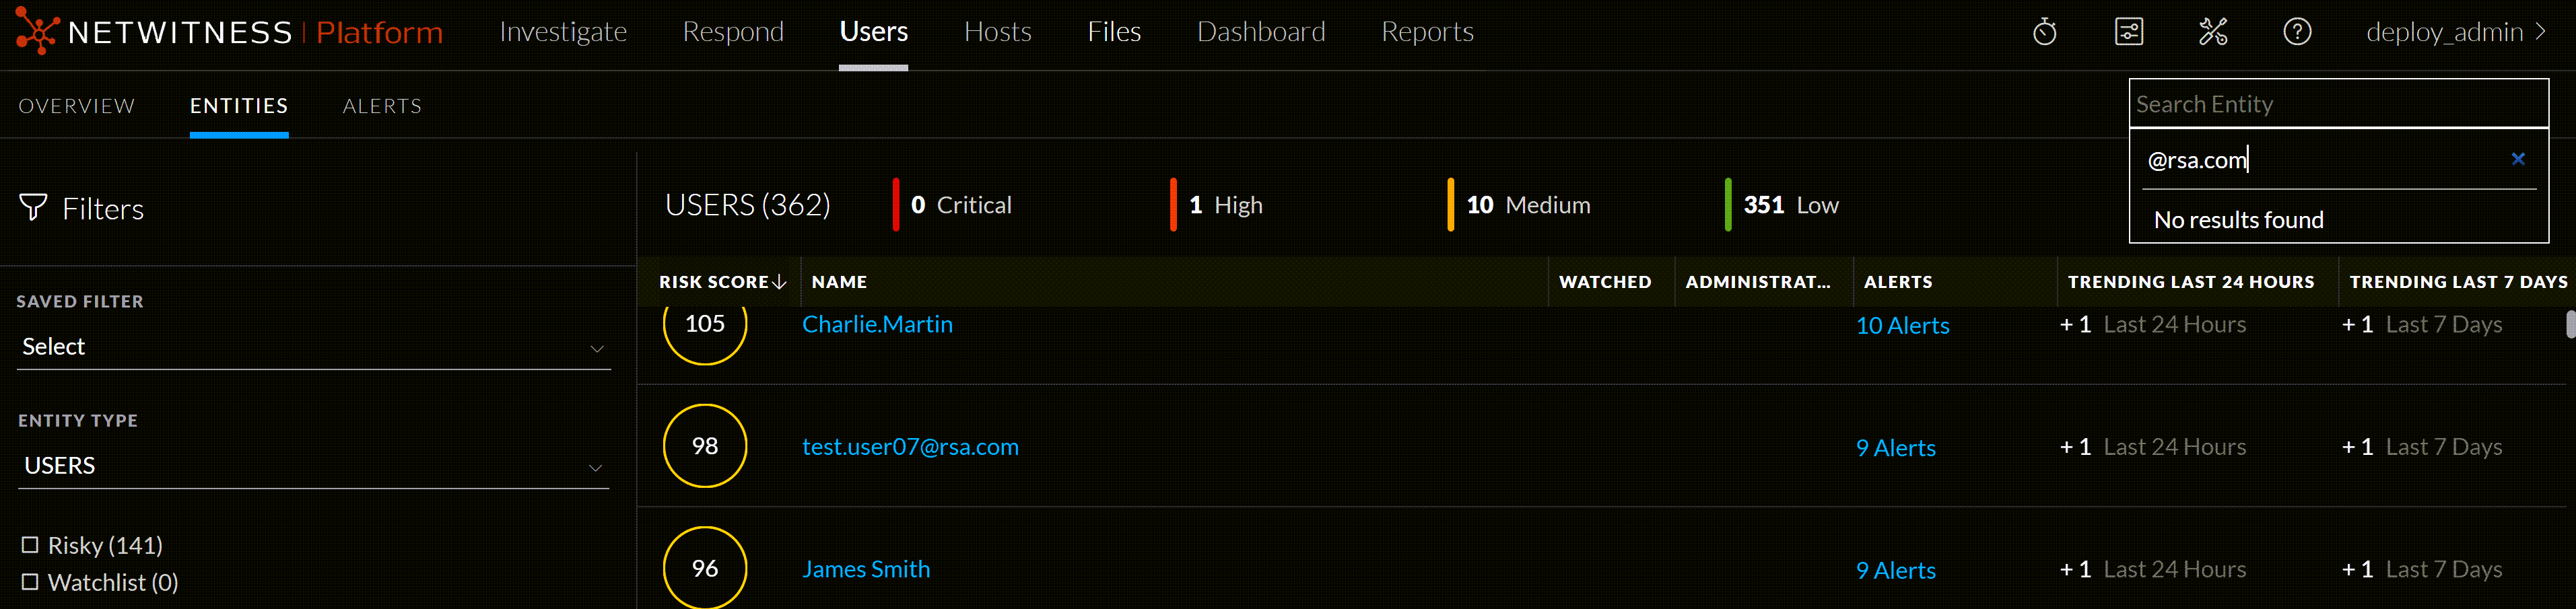Image resolution: width=2576 pixels, height=609 pixels.
Task: Go to the Respond menu
Action: coord(733,32)
